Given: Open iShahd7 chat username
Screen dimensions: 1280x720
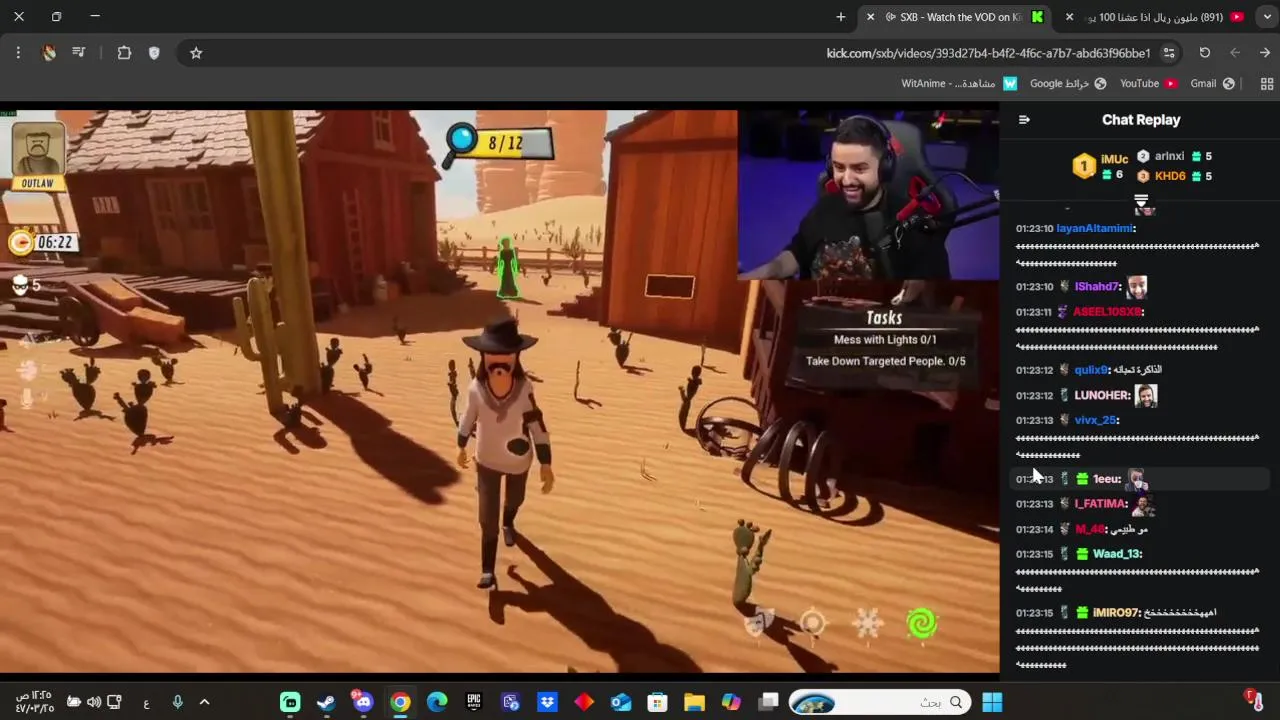Looking at the screenshot, I should [x=1098, y=287].
